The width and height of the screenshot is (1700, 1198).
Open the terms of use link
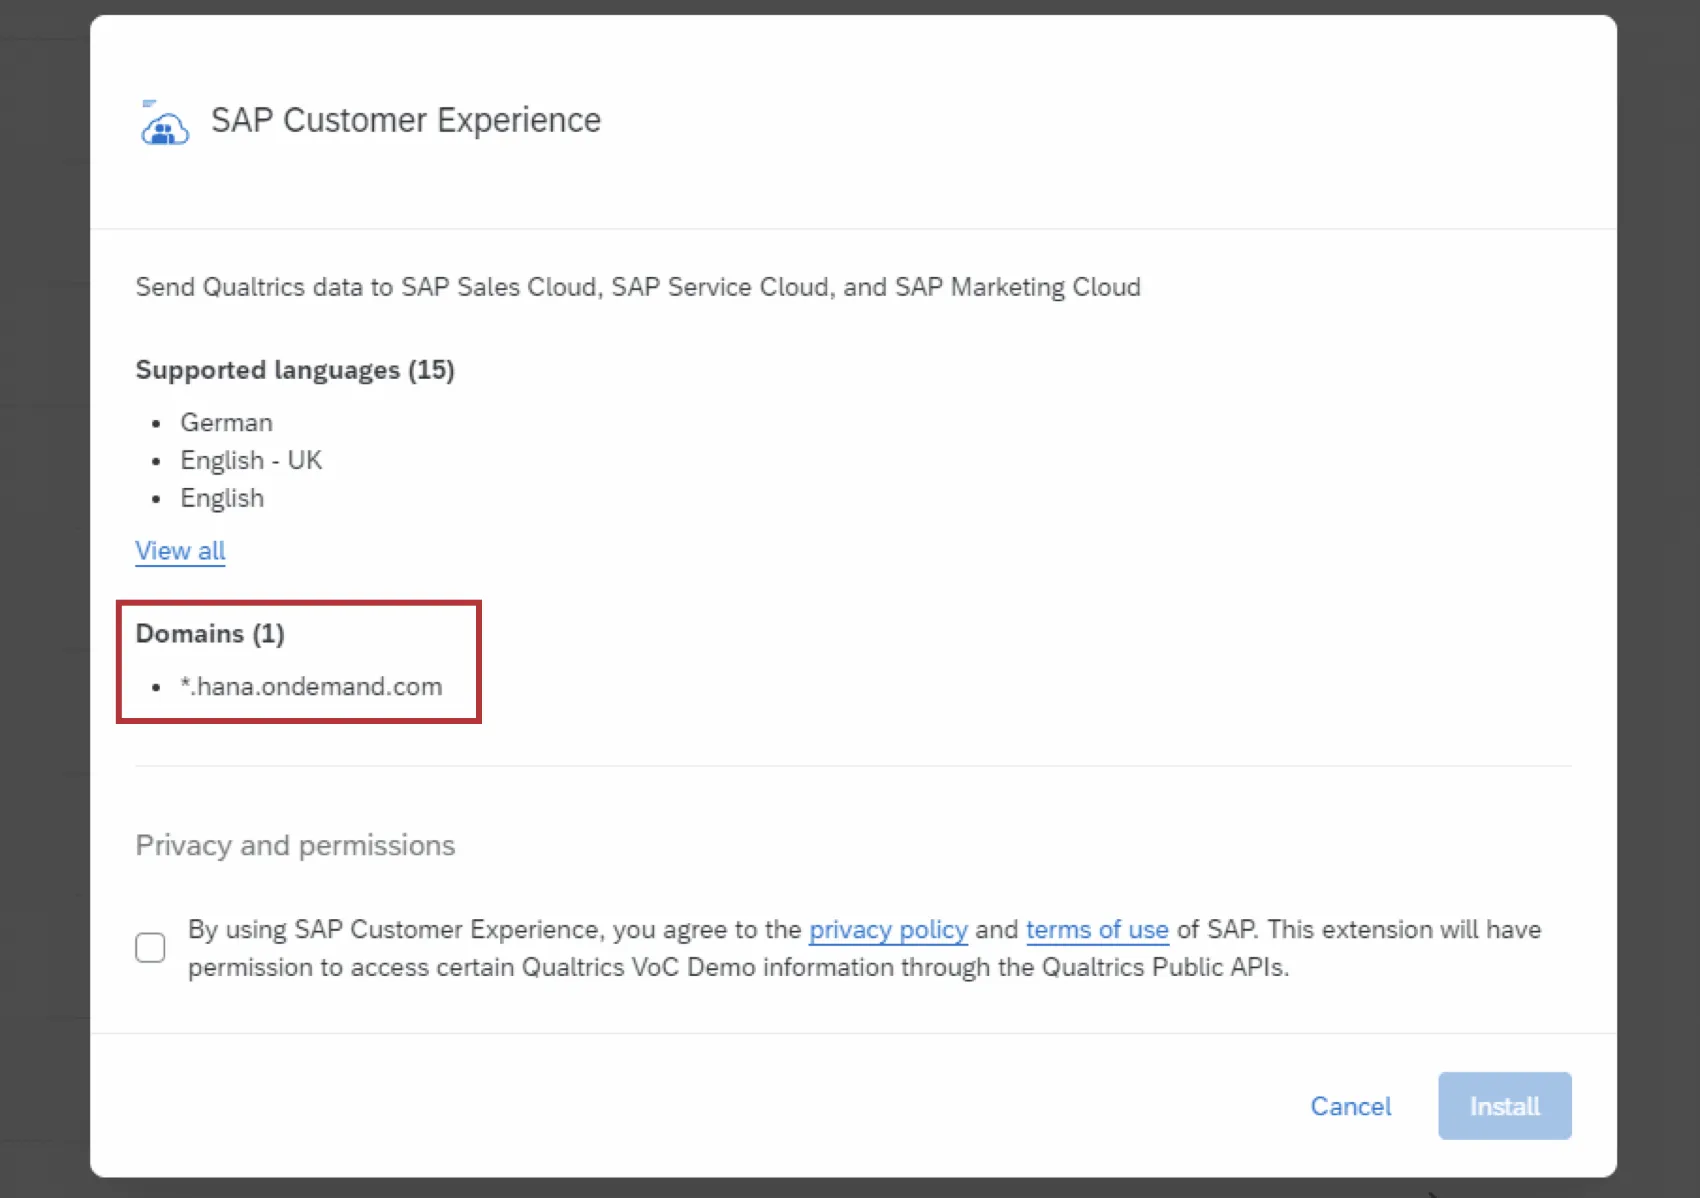pos(1097,929)
